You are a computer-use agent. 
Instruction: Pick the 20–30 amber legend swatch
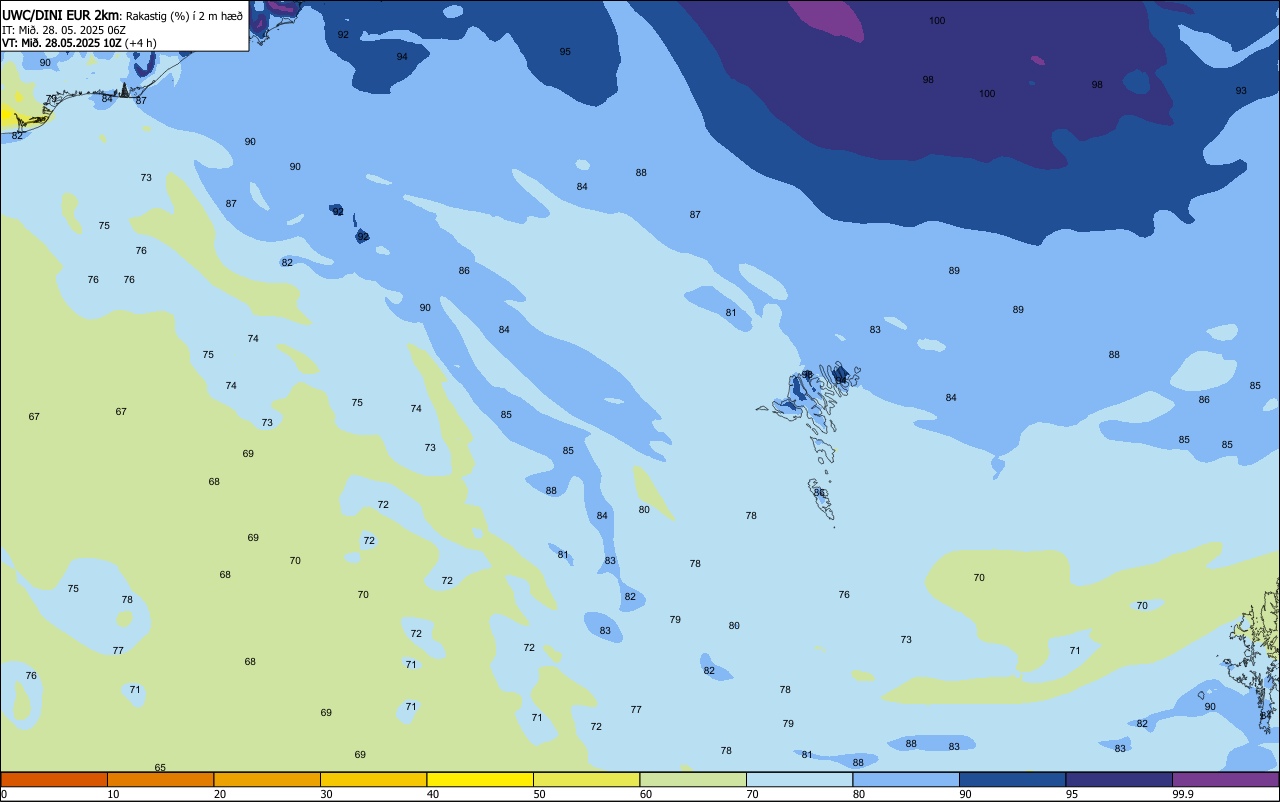point(267,779)
